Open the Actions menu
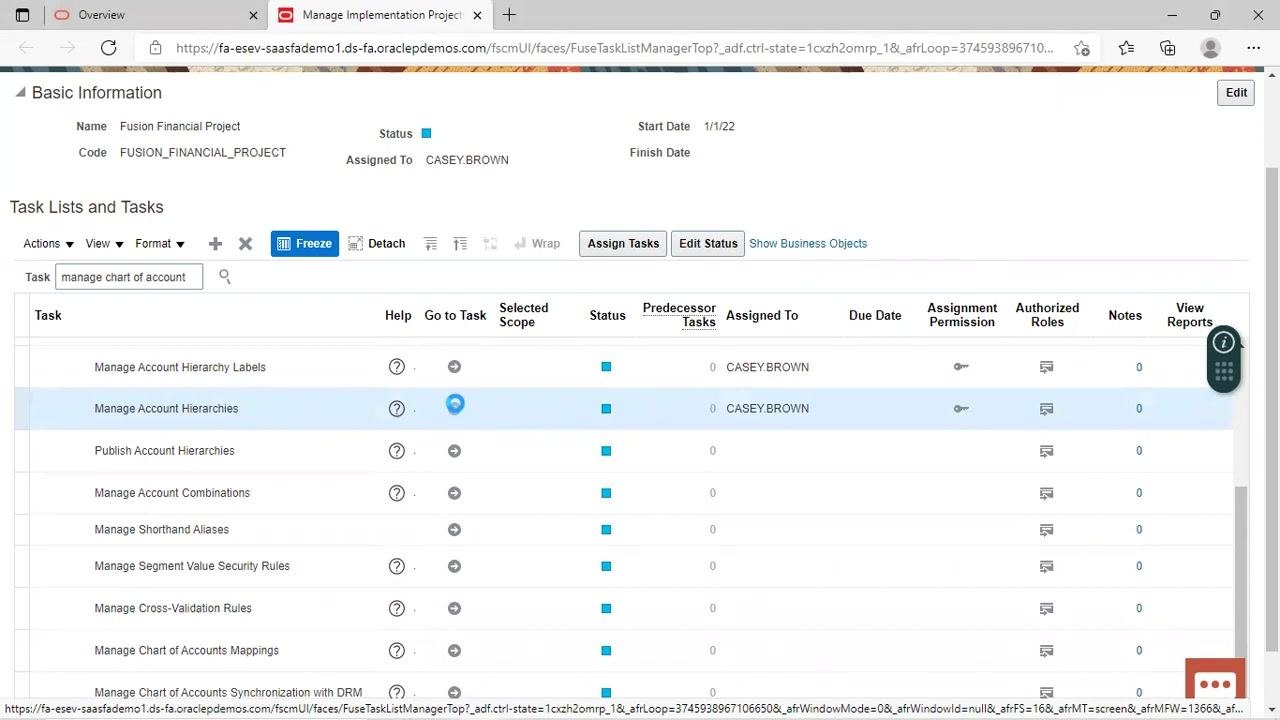 pyautogui.click(x=48, y=244)
